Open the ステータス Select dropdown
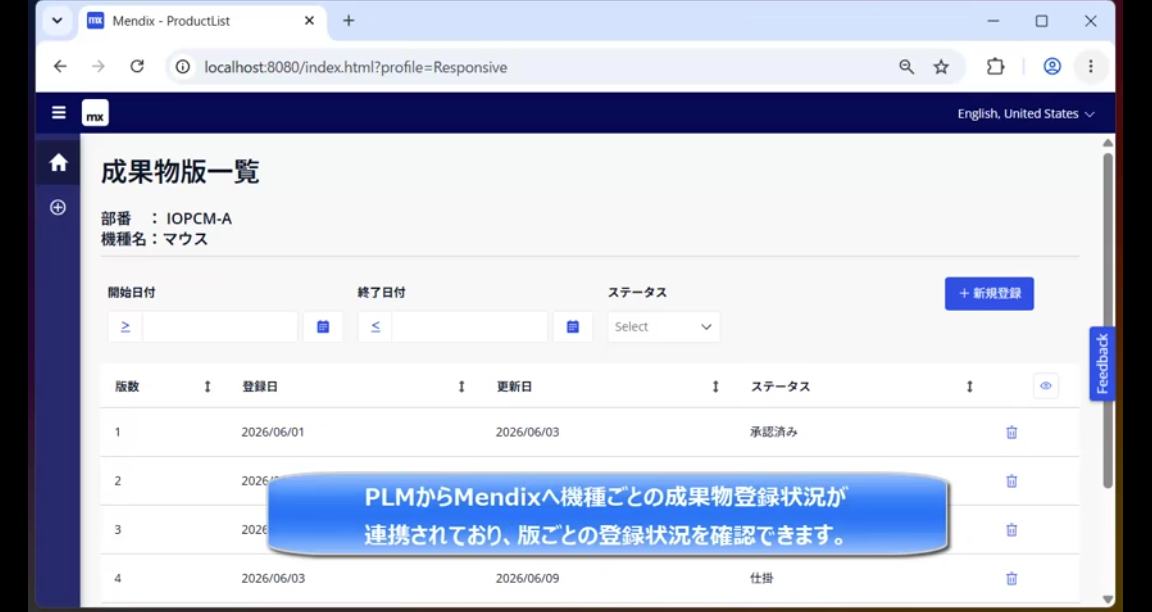This screenshot has width=1152, height=612. coord(663,327)
